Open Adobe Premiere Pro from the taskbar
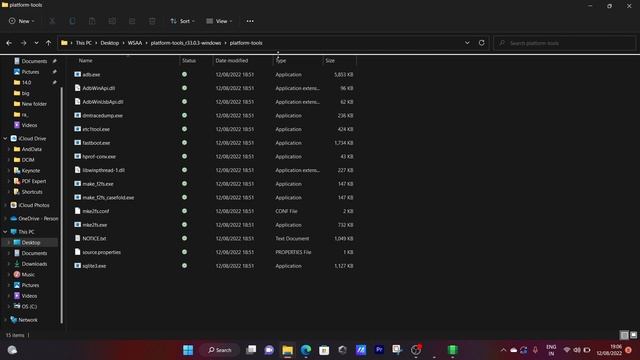 point(379,350)
